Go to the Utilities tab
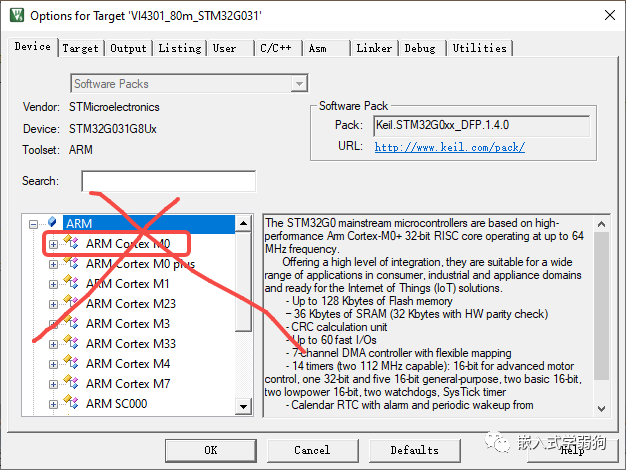 click(480, 48)
